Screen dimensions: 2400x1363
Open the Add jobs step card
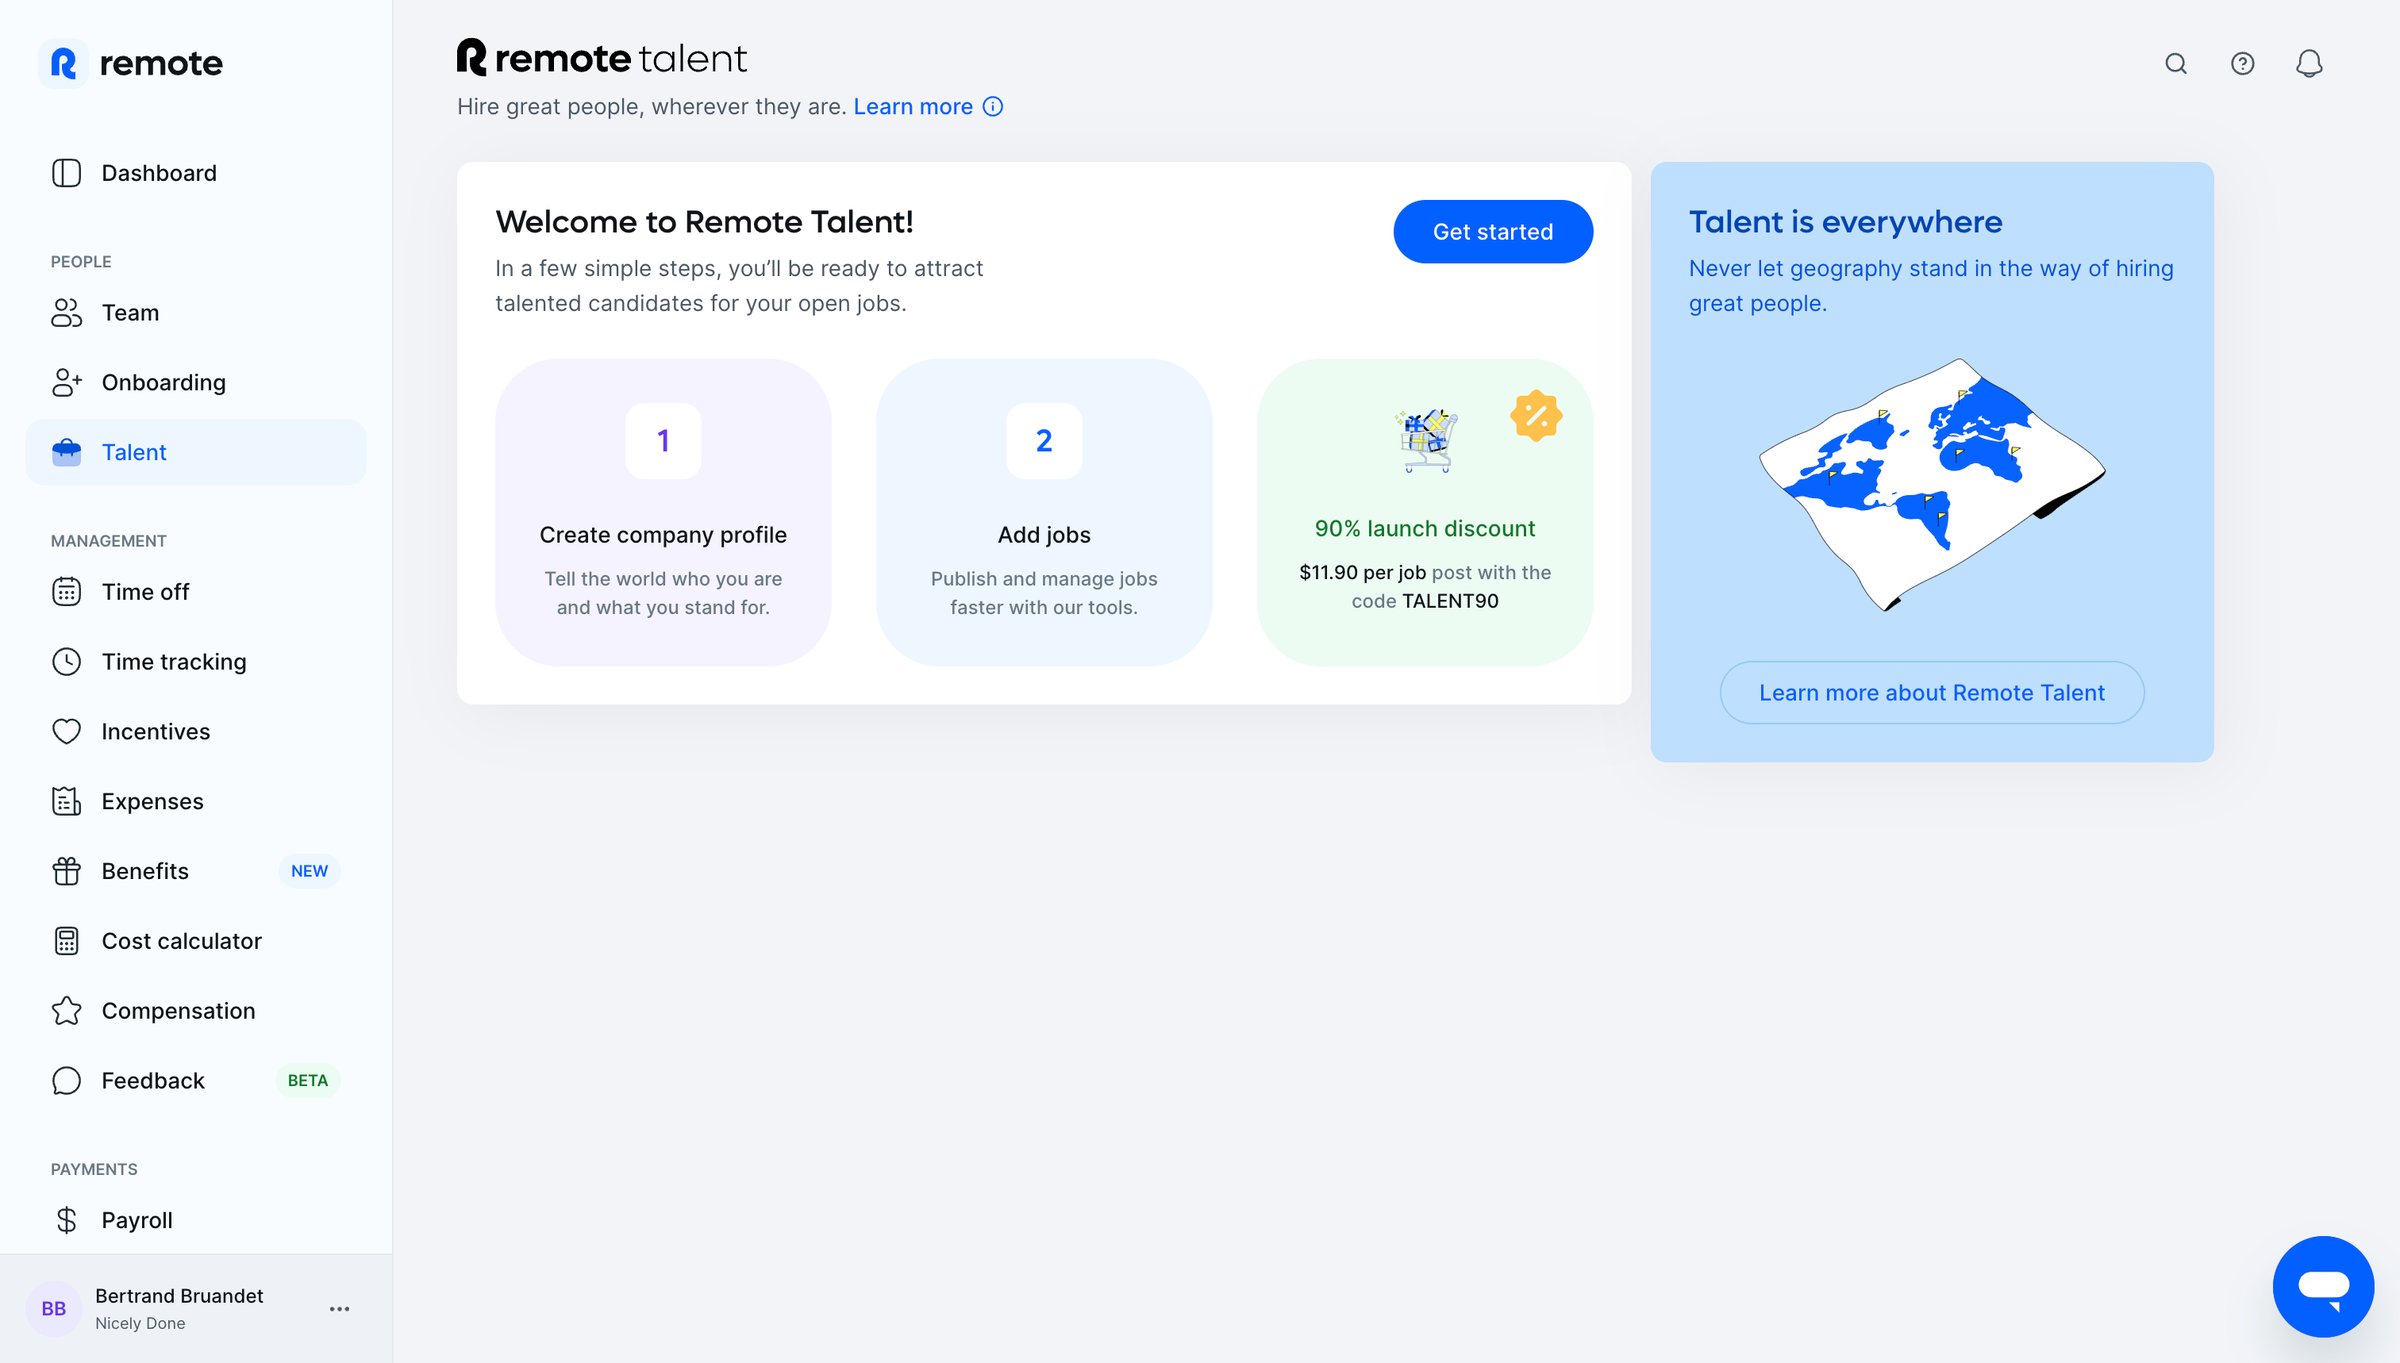coord(1044,512)
